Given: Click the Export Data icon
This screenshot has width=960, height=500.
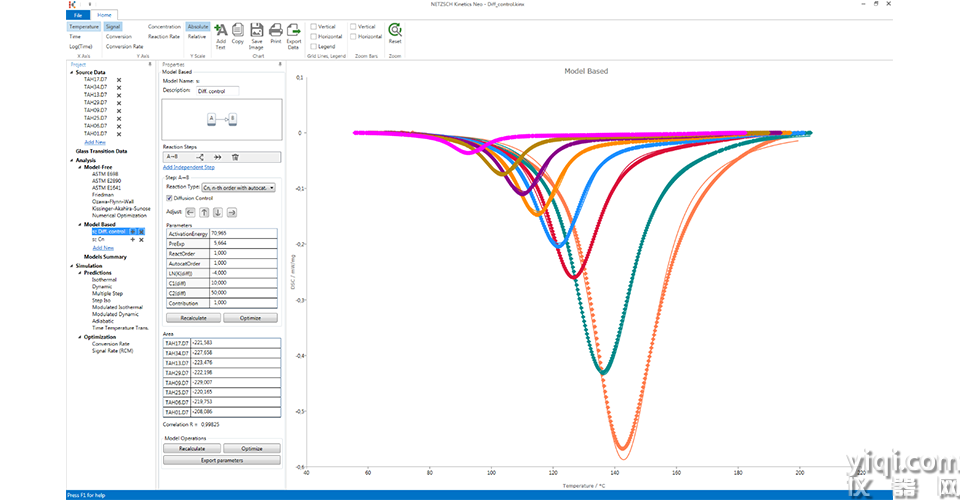Looking at the screenshot, I should coord(294,30).
